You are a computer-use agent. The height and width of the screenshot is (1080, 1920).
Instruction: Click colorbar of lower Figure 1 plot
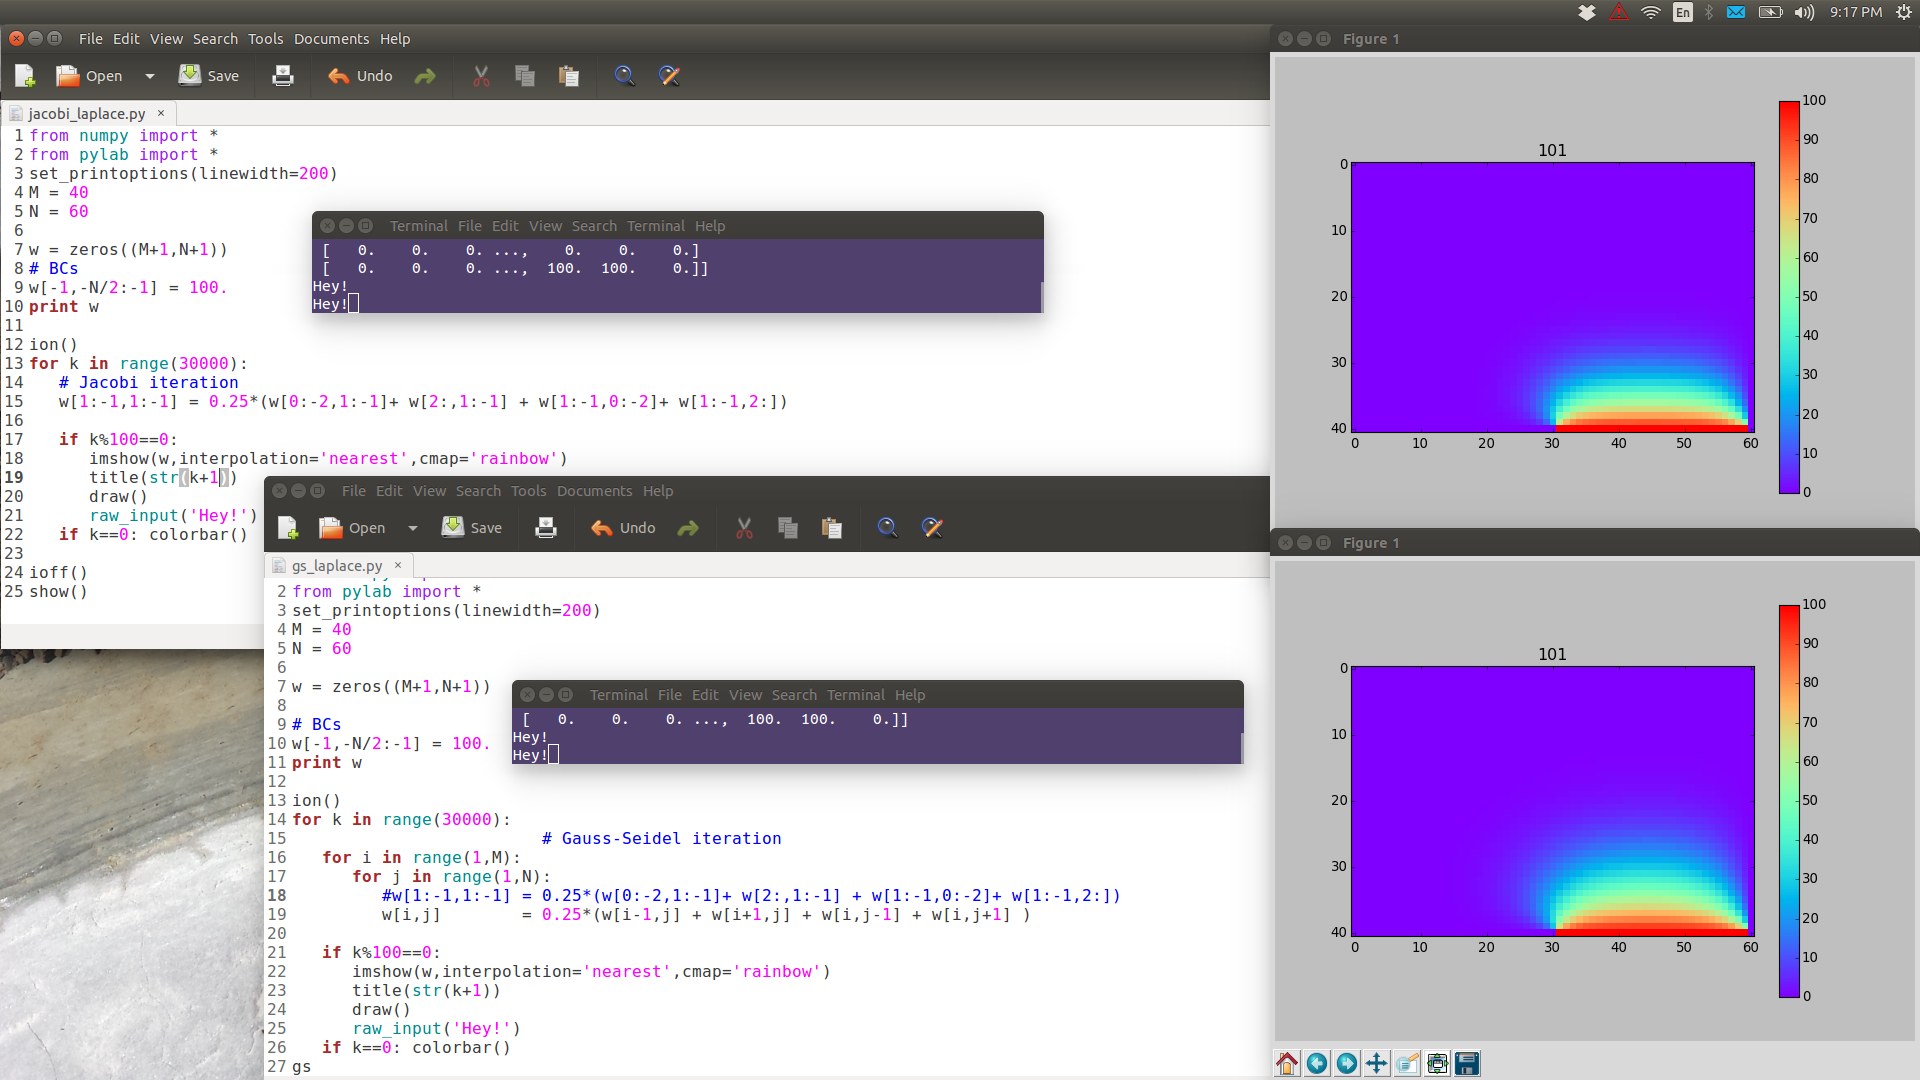(x=1789, y=801)
